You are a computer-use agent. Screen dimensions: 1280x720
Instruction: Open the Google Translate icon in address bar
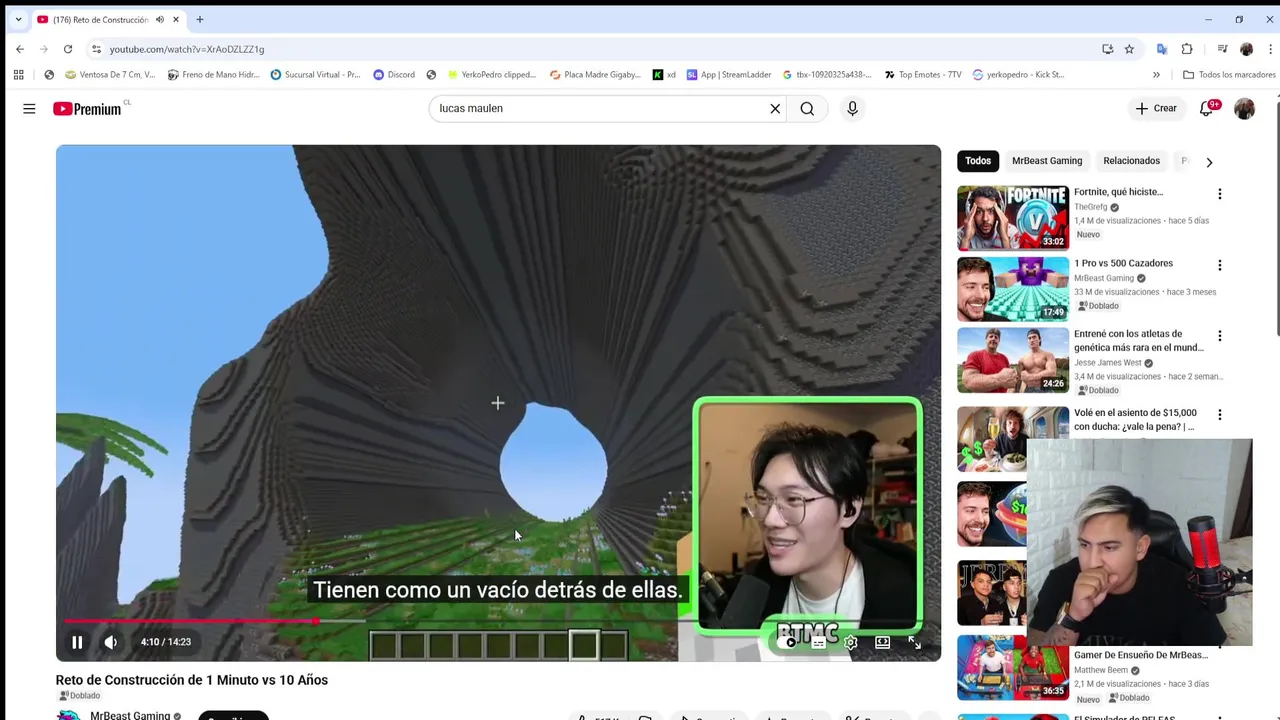point(1161,49)
